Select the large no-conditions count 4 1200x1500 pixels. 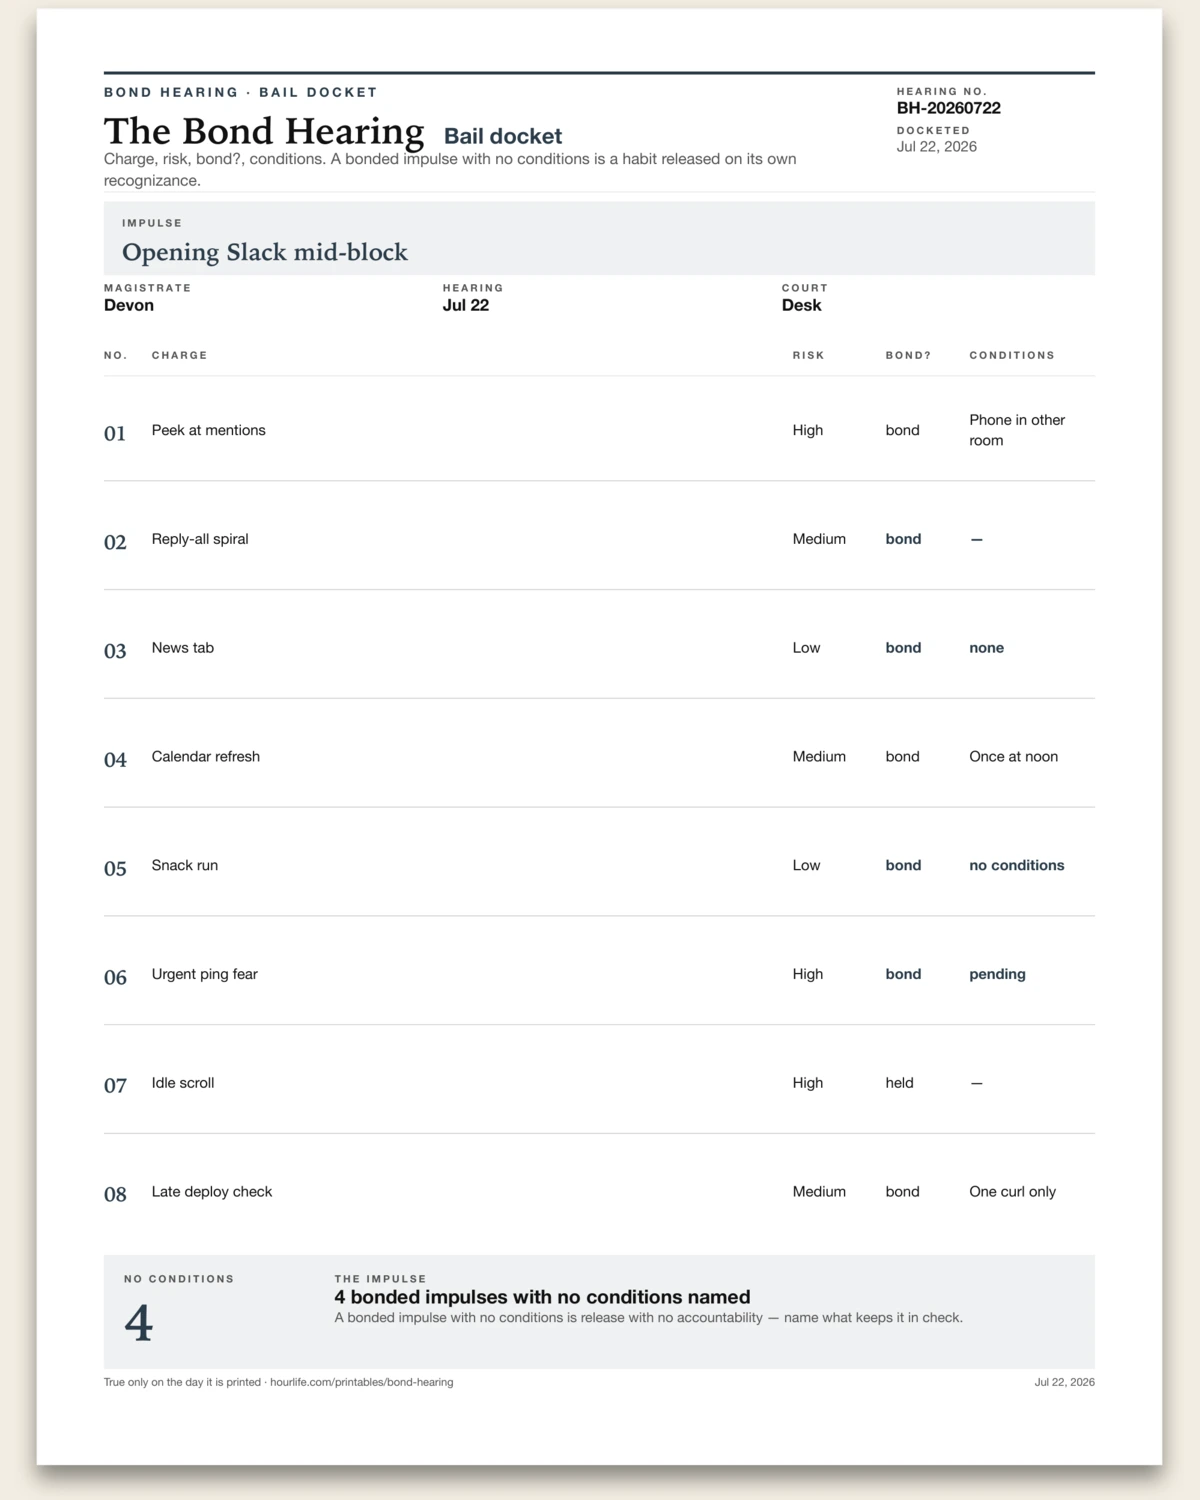click(x=138, y=1323)
